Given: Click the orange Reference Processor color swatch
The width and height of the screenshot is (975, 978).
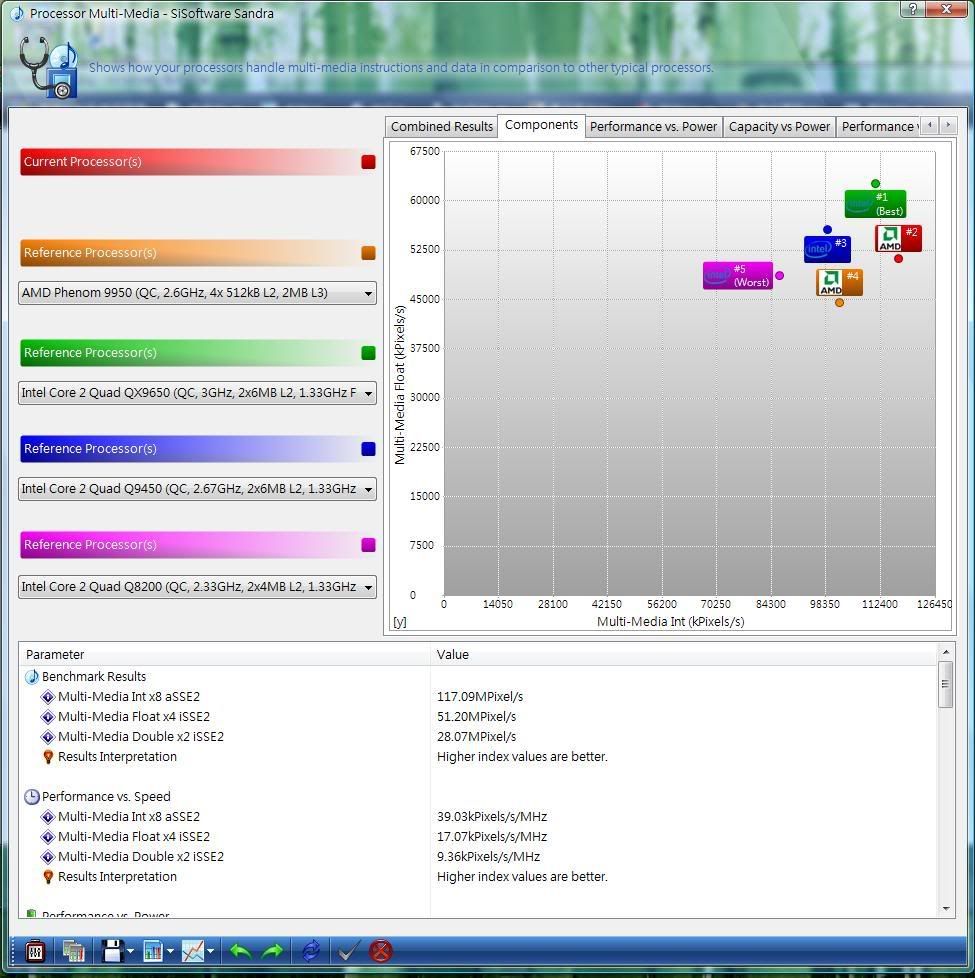Looking at the screenshot, I should point(368,253).
